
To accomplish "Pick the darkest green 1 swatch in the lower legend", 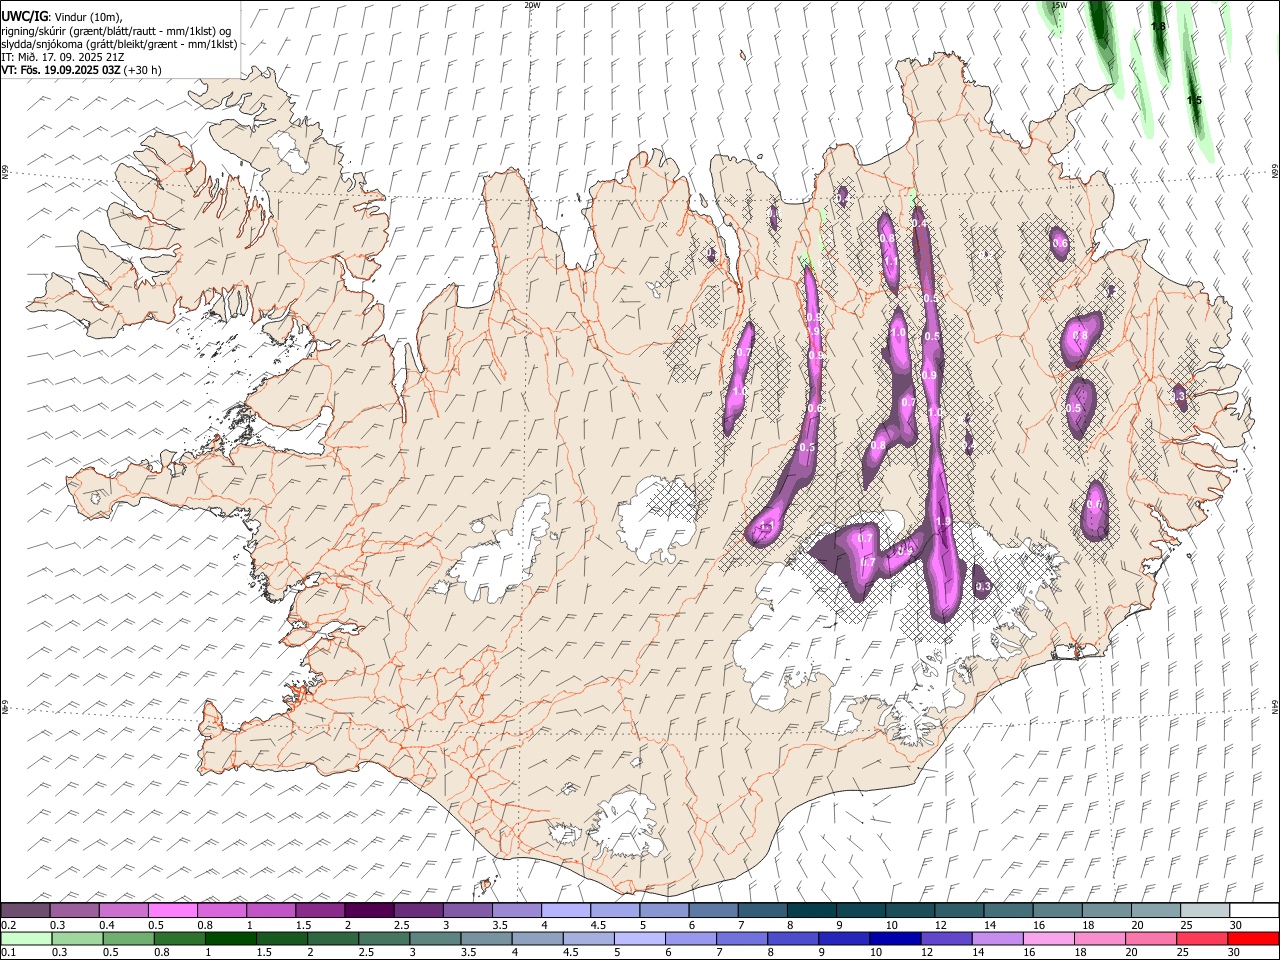I will tap(230, 938).
